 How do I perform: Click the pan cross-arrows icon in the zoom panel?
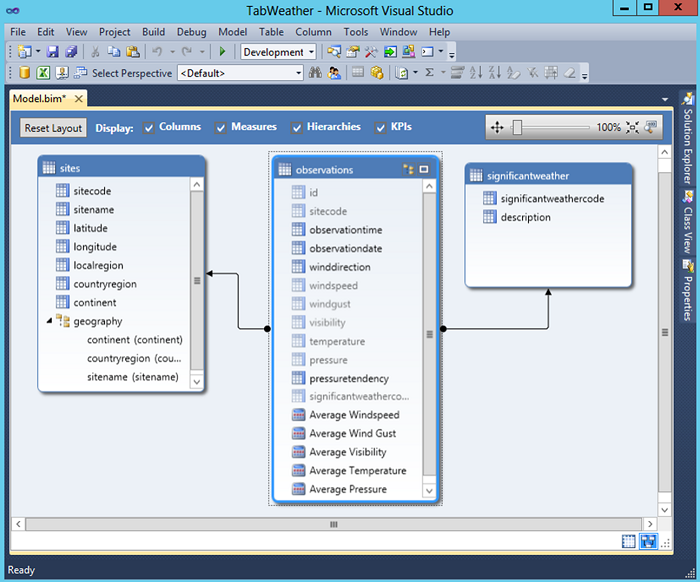(497, 128)
